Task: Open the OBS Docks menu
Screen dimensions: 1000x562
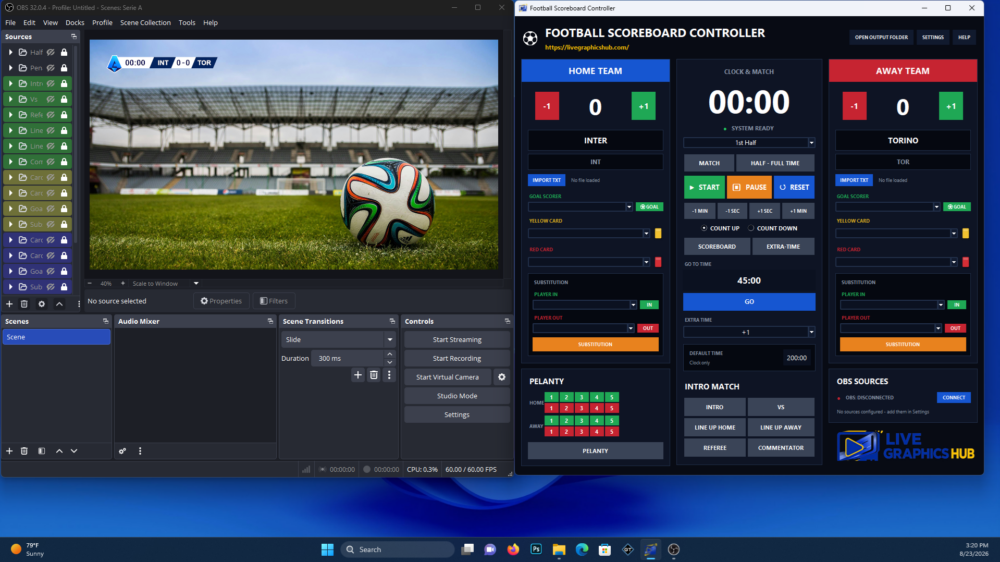Action: pos(75,22)
